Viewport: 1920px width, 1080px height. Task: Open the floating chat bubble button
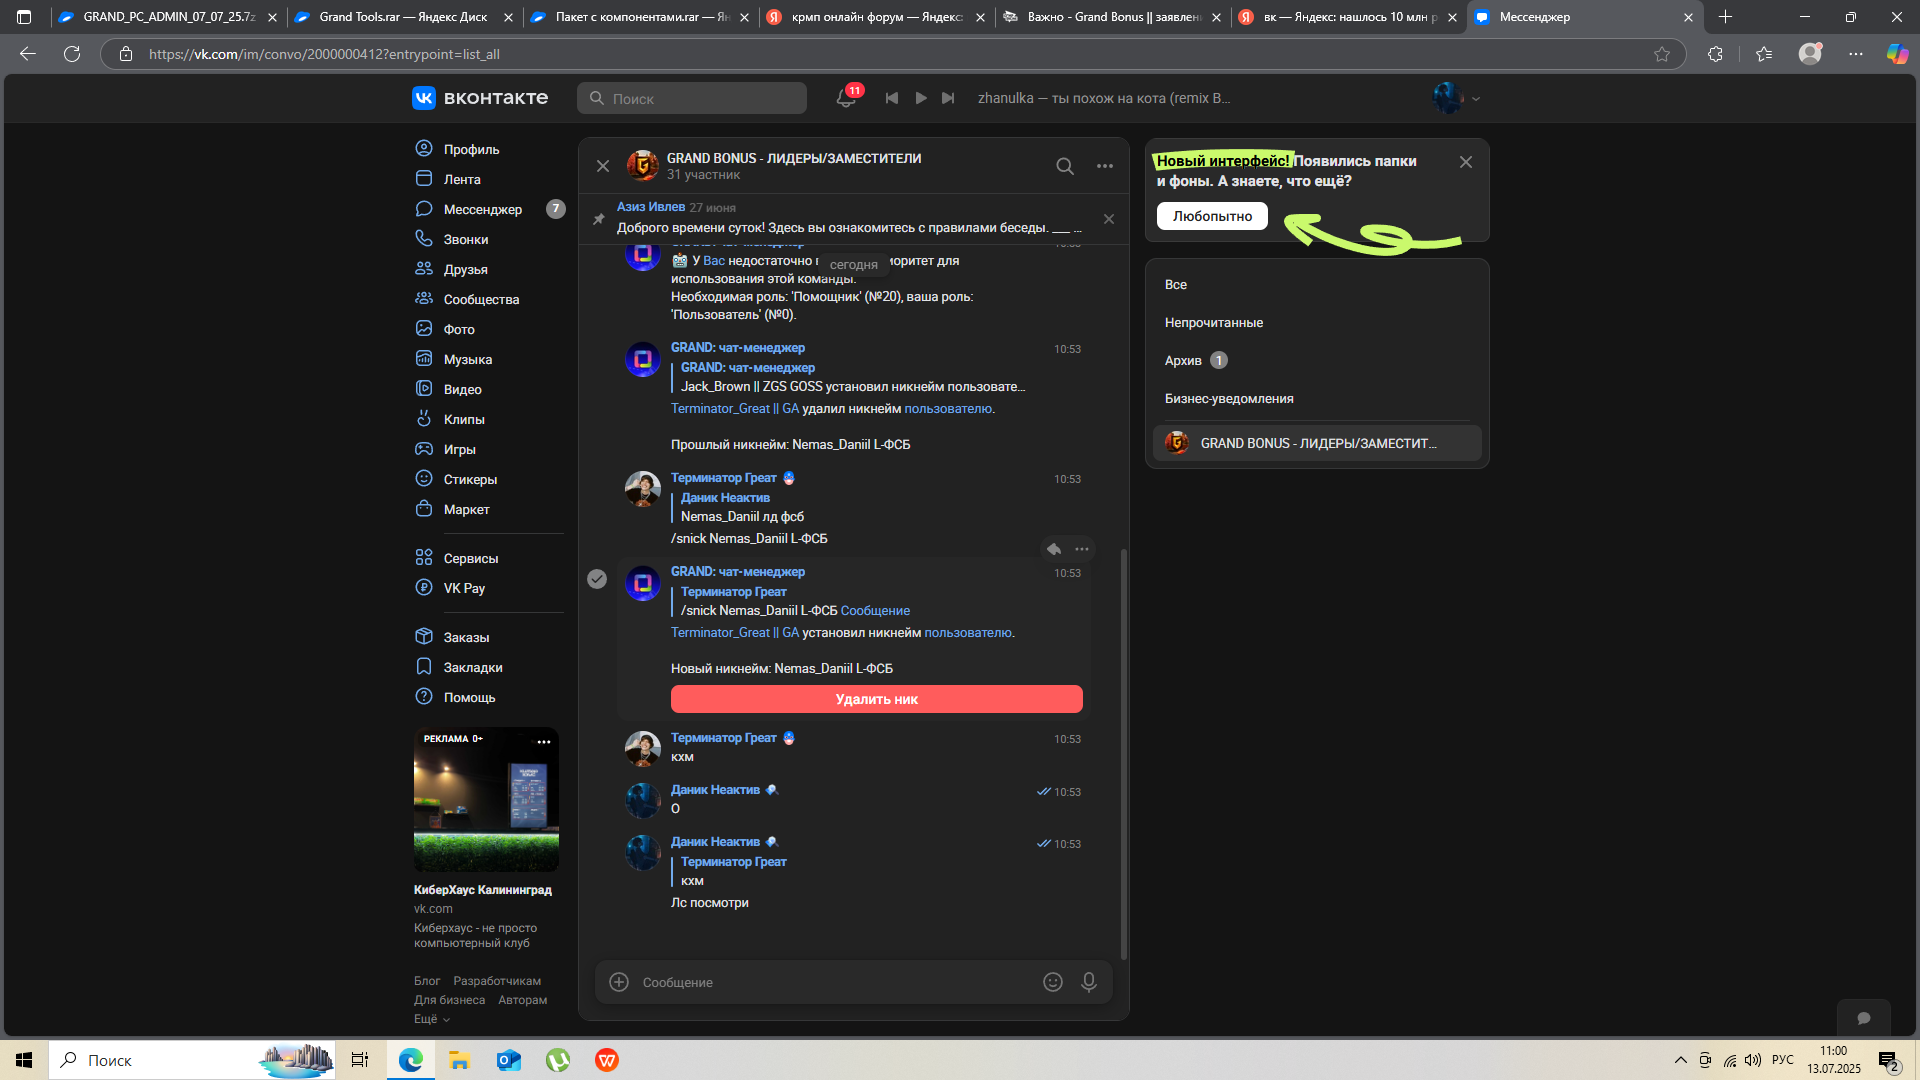1864,1018
